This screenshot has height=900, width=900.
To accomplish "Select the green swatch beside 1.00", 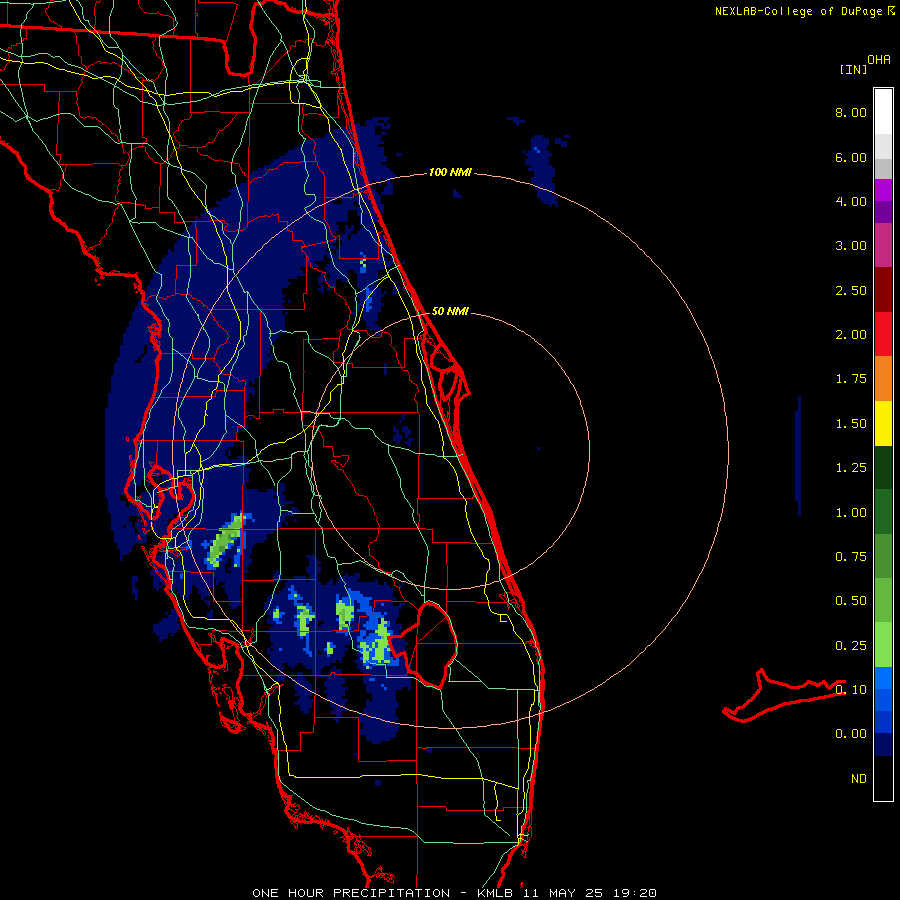I will click(x=883, y=512).
